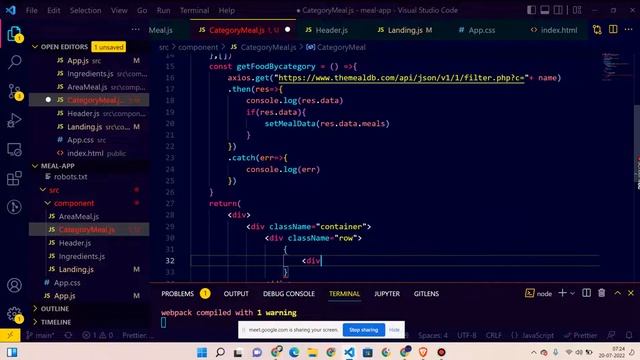Open File Explorer from the taskbar

click(x=312, y=352)
